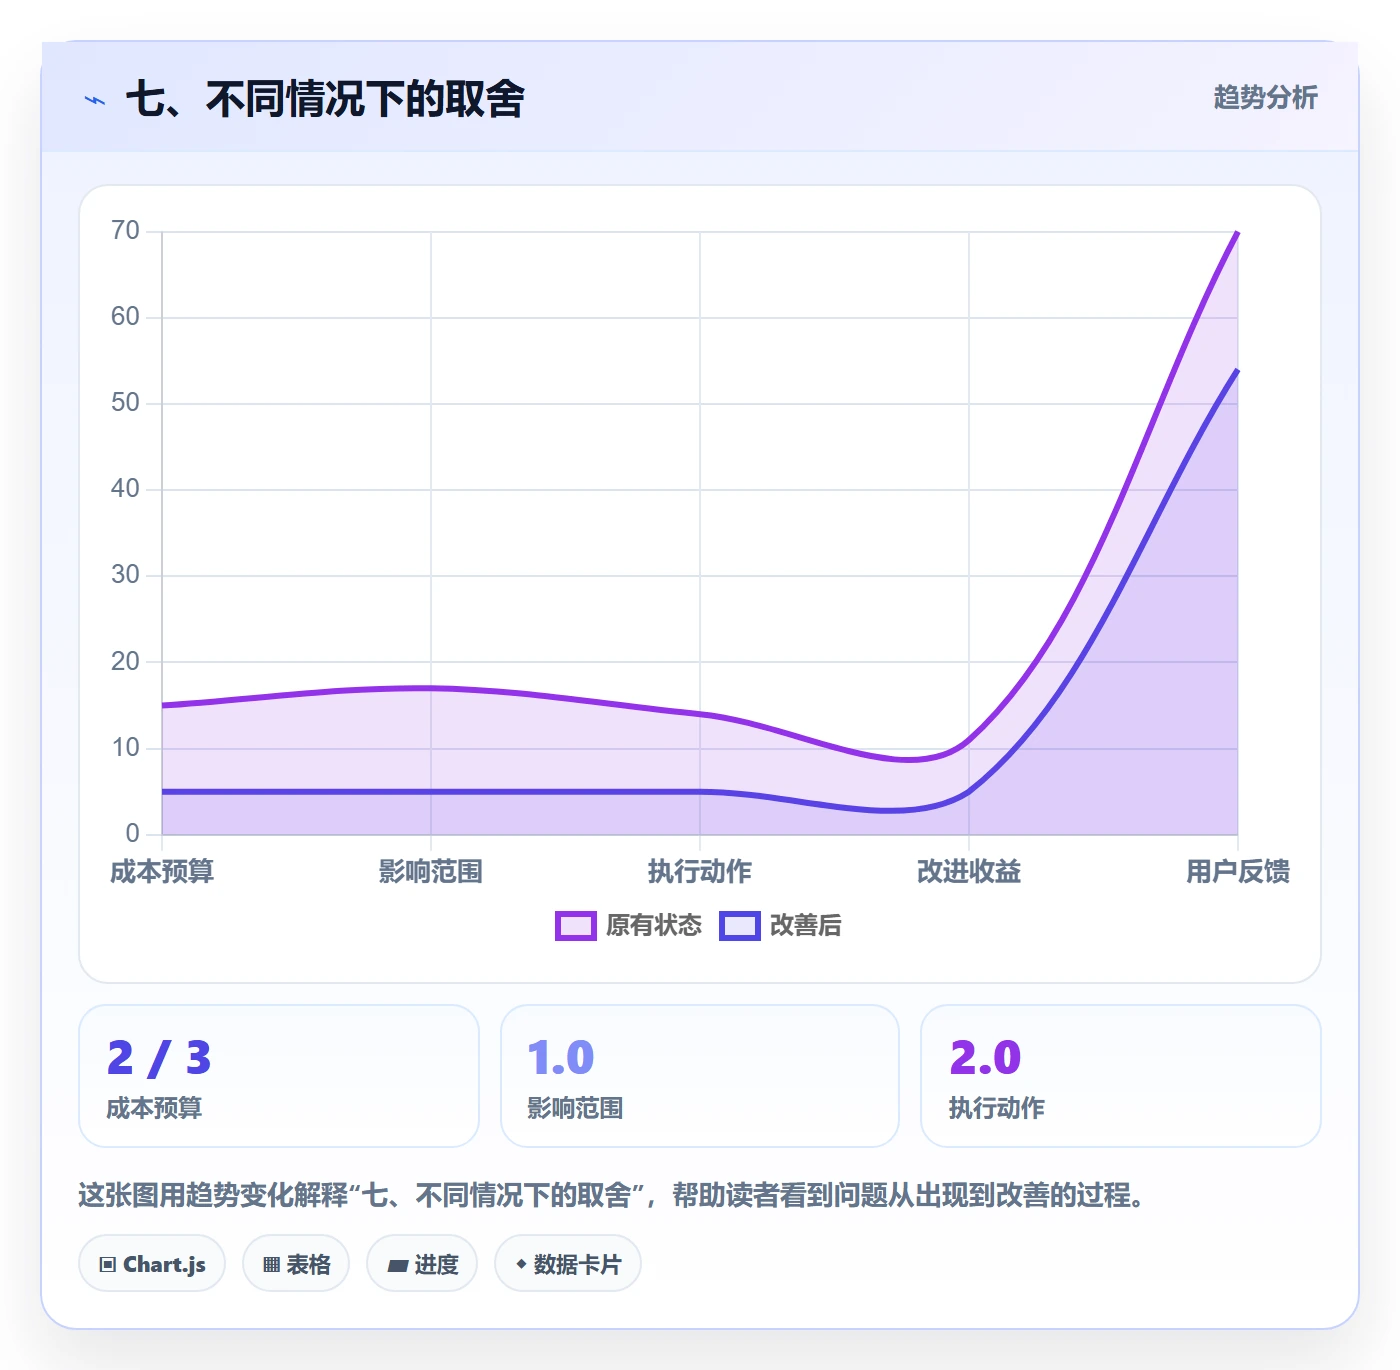Click the 改进收益 x-axis label
1400x1370 pixels.
(969, 872)
